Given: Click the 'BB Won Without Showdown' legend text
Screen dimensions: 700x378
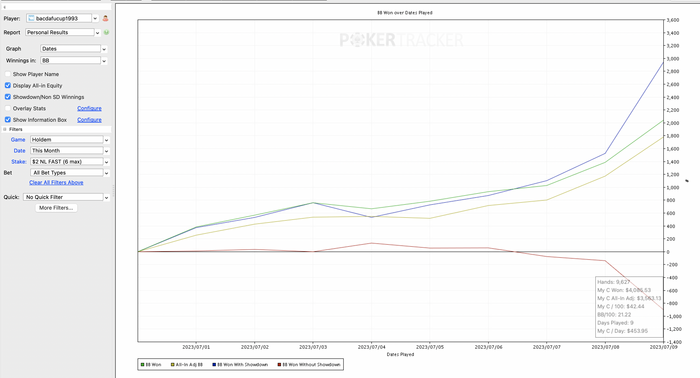Looking at the screenshot, I should [311, 365].
